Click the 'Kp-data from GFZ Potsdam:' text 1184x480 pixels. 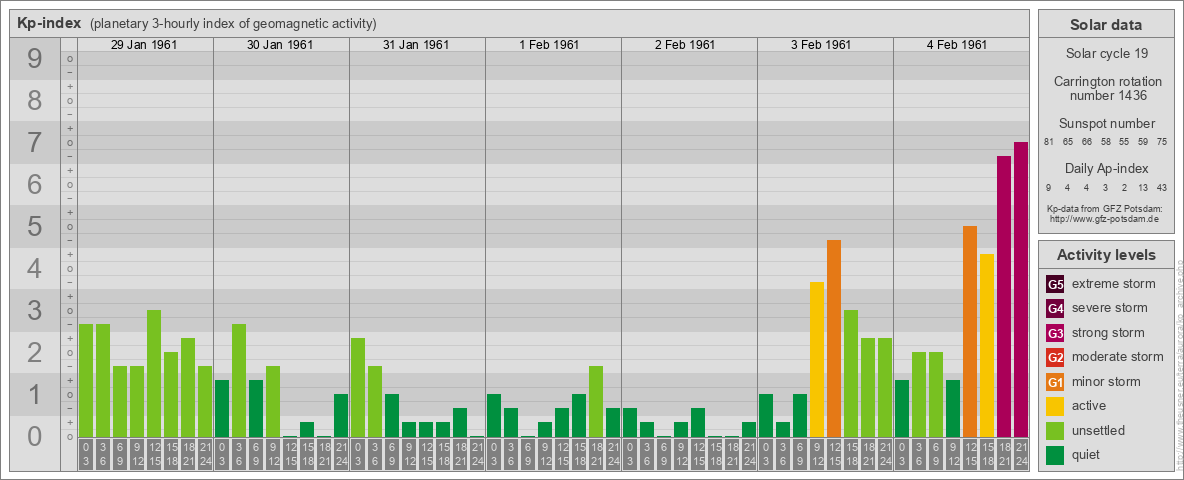1105,208
